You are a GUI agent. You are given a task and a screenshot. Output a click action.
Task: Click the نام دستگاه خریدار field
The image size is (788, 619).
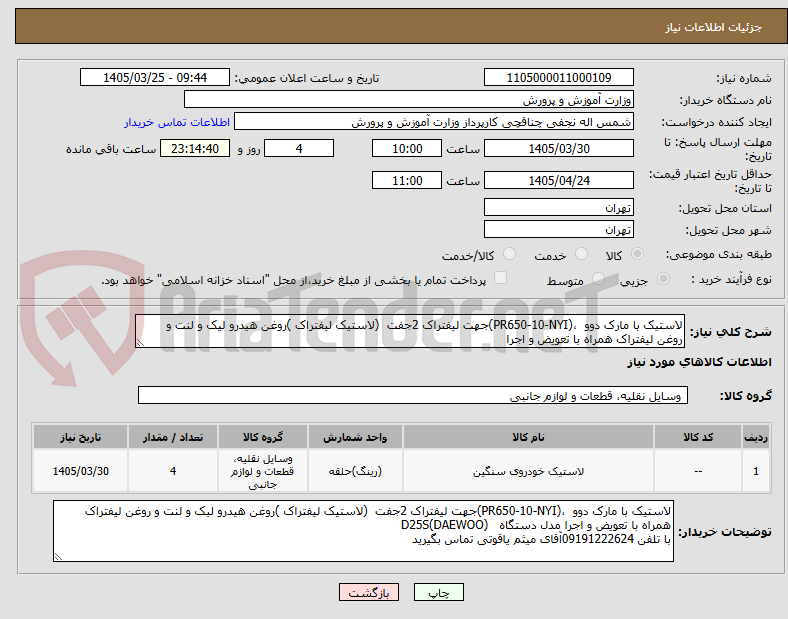click(x=409, y=99)
